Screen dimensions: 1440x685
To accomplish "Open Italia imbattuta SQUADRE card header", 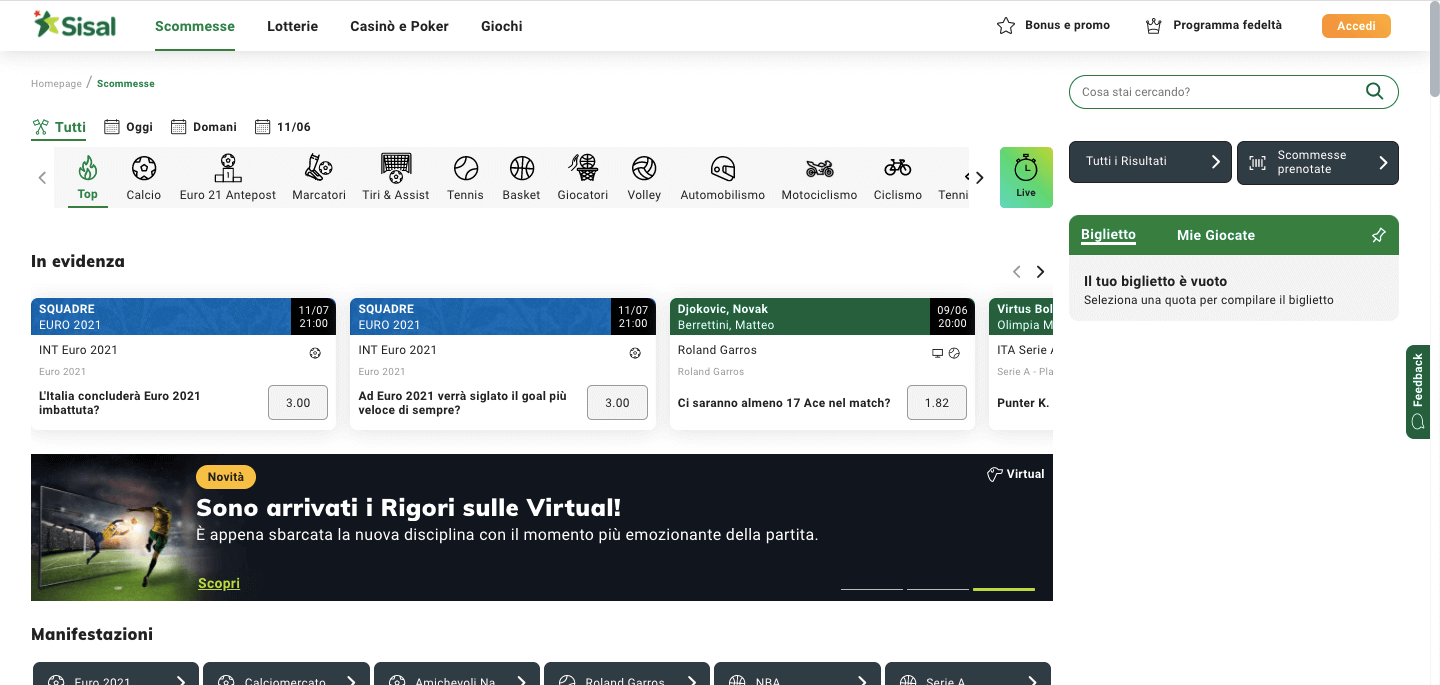I will (x=183, y=316).
